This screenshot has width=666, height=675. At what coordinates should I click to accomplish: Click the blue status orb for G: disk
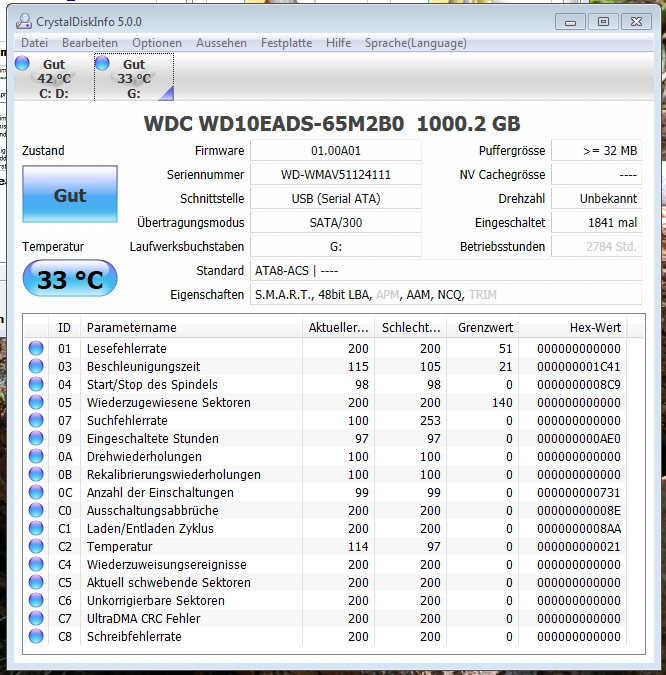pyautogui.click(x=102, y=63)
